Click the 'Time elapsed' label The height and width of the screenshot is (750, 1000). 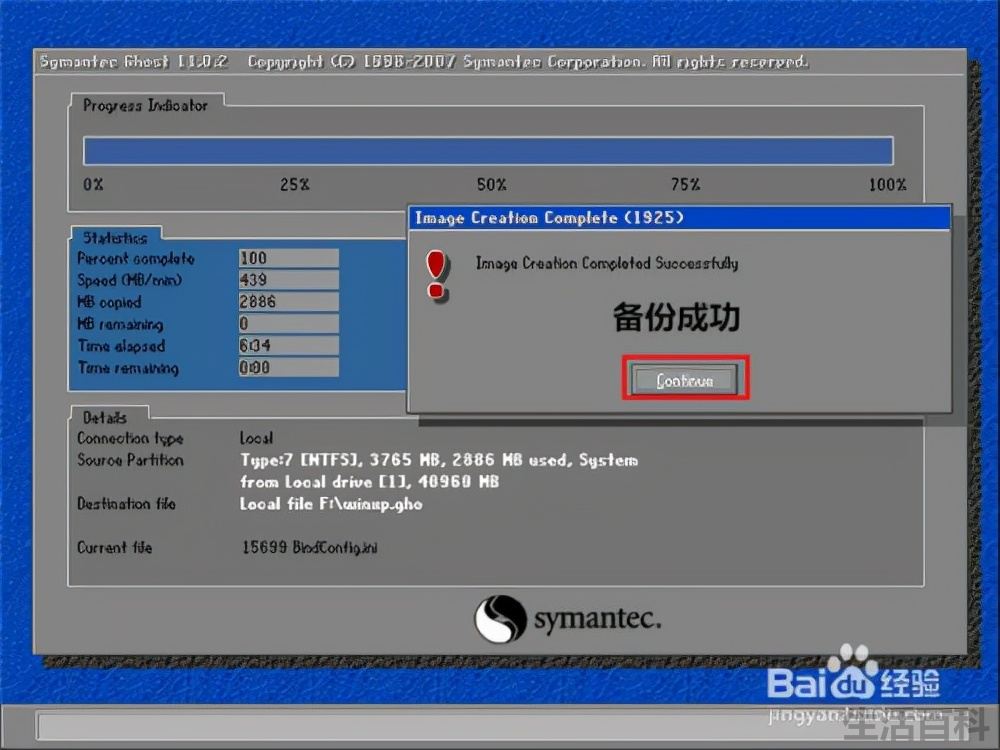121,346
